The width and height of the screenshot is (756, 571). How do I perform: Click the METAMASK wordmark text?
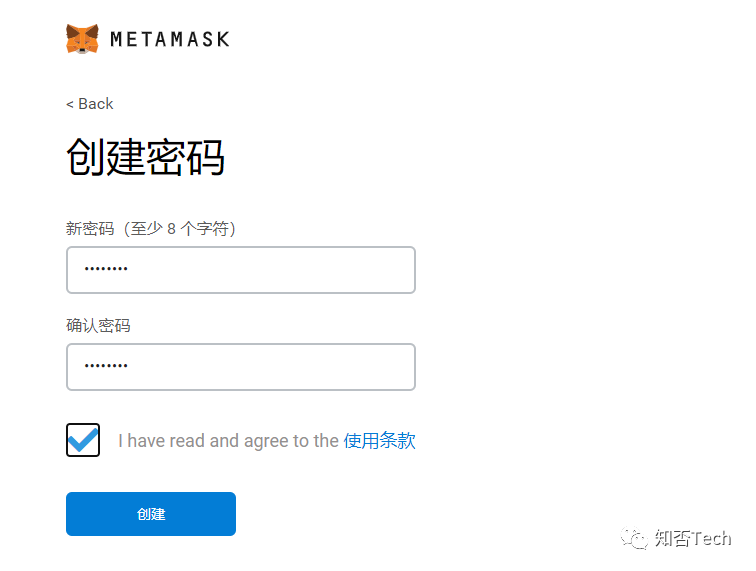click(x=169, y=39)
